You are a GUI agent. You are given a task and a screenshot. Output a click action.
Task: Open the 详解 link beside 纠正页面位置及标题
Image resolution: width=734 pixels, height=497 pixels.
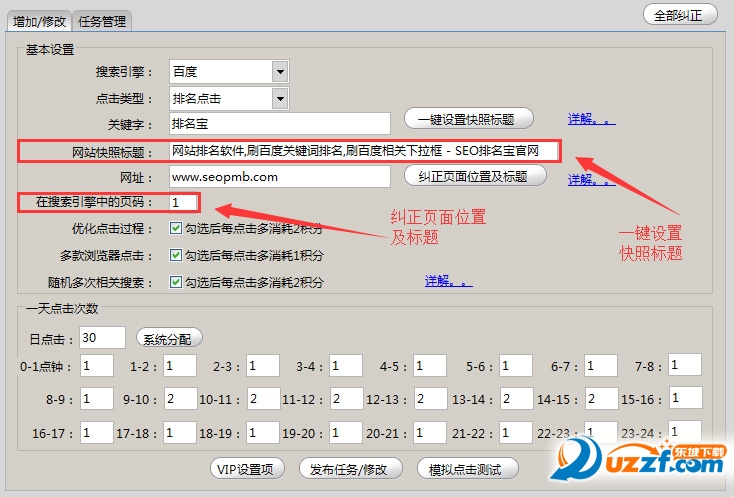pyautogui.click(x=591, y=180)
